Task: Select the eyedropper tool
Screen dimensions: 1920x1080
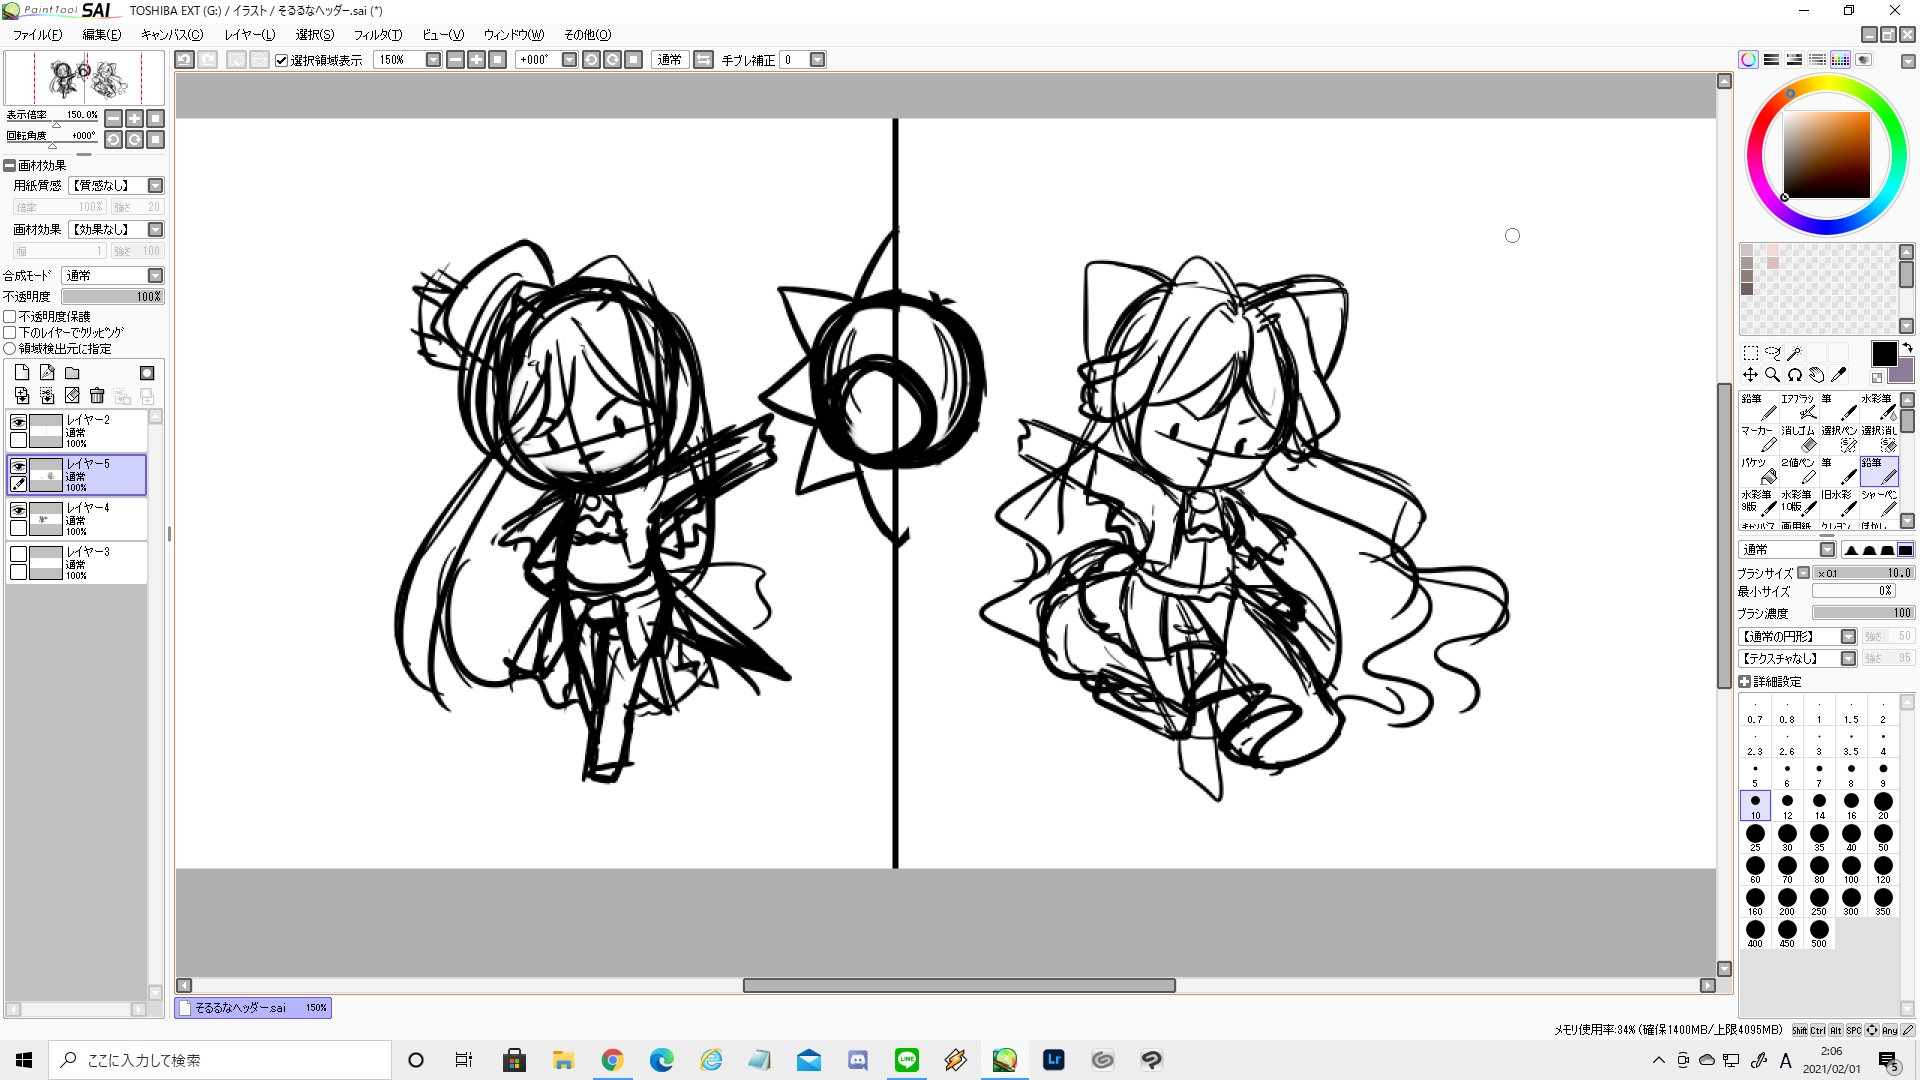Action: tap(1838, 375)
